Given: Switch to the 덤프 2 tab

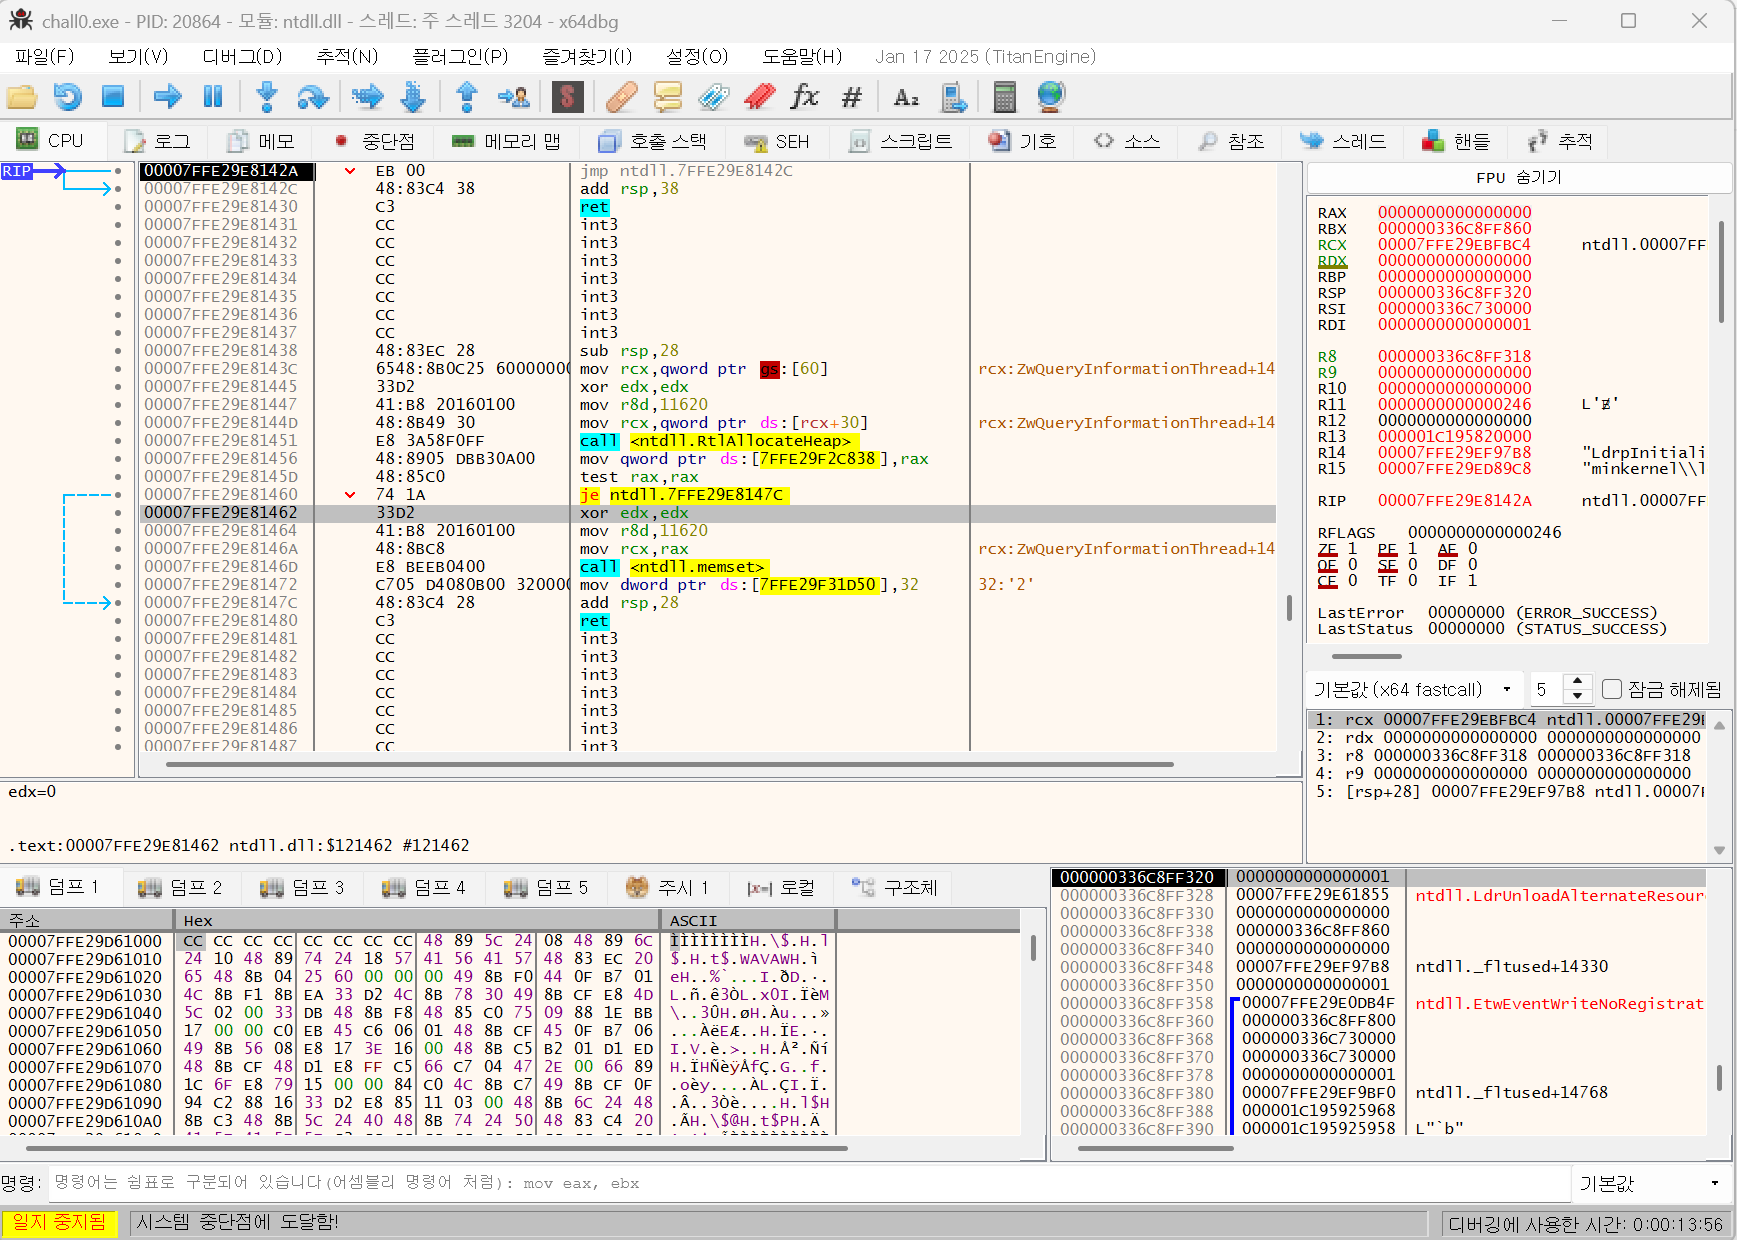Looking at the screenshot, I should click(x=181, y=887).
